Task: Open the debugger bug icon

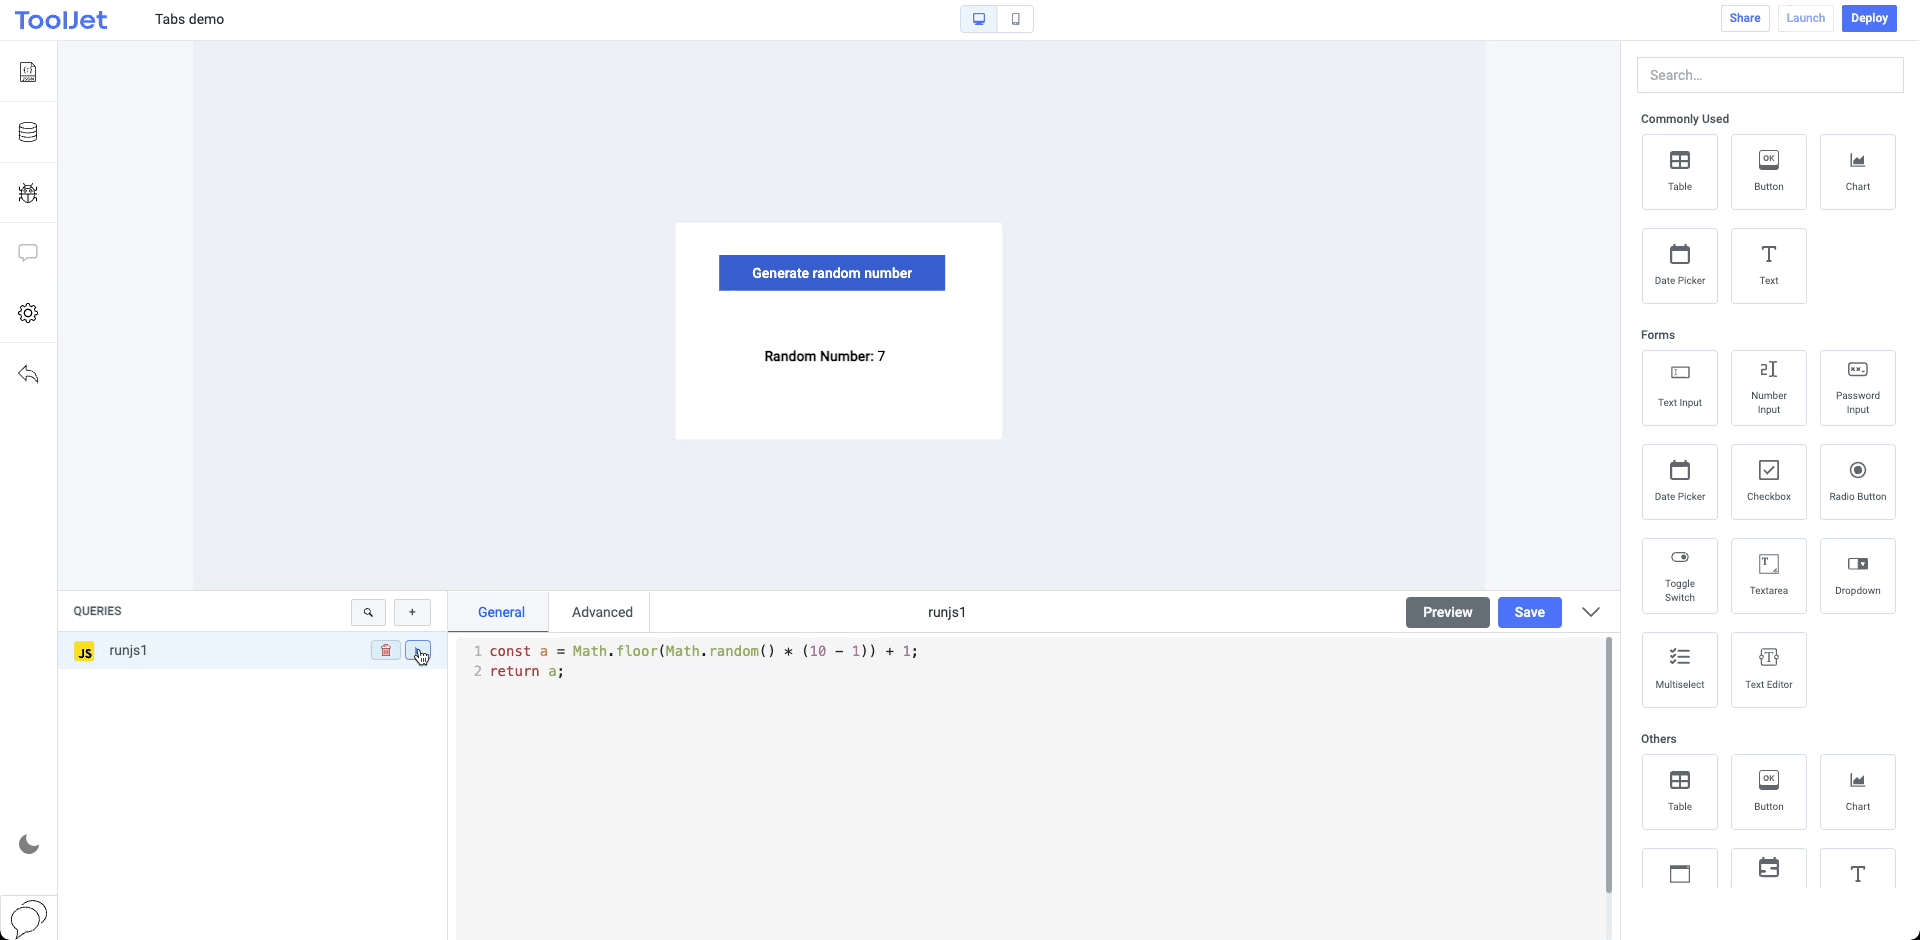Action: 28,193
